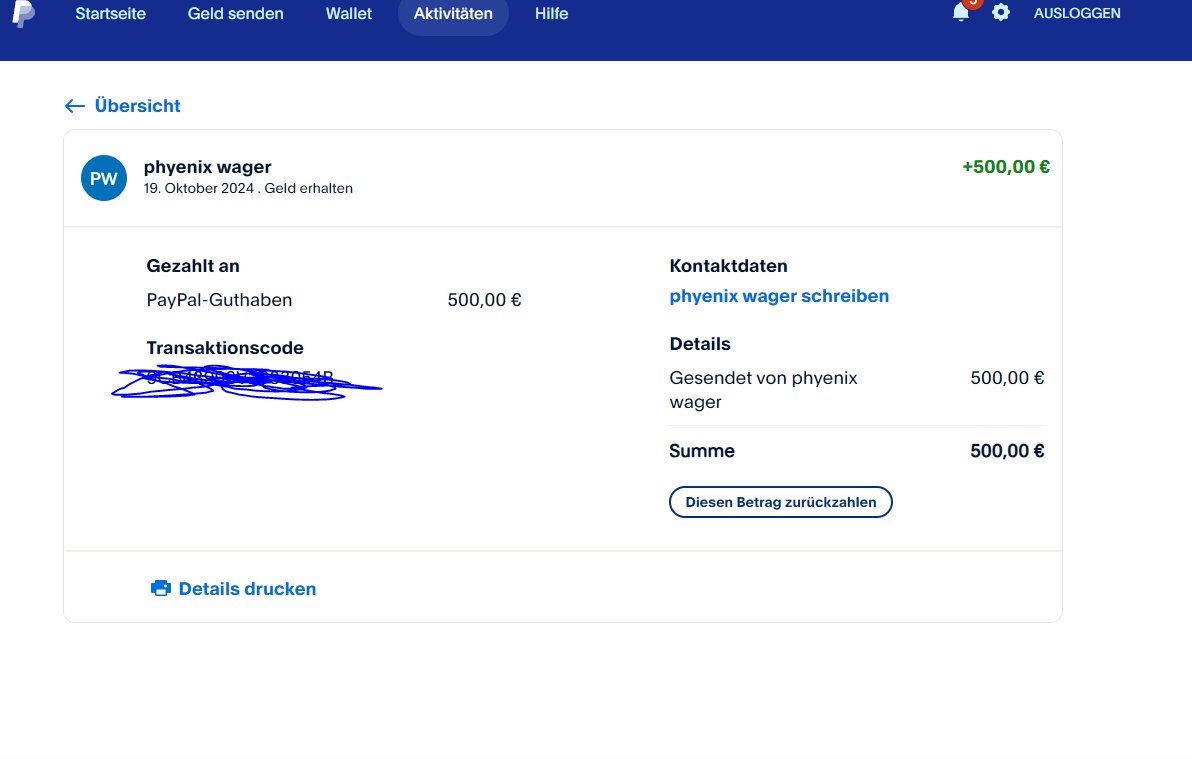Viewport: 1192px width, 759px height.
Task: Click the PayPal logo in header
Action: click(24, 14)
